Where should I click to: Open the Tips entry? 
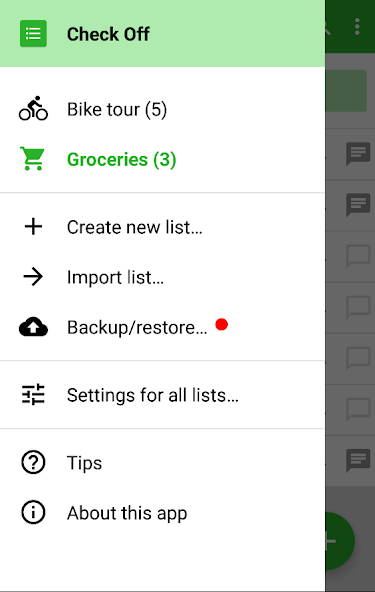pos(162,463)
